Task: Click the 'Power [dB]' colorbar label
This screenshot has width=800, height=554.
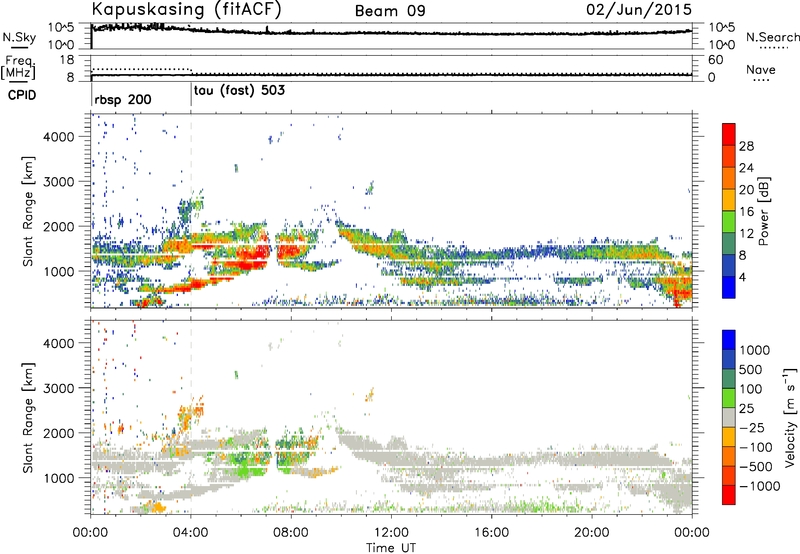Action: point(764,211)
